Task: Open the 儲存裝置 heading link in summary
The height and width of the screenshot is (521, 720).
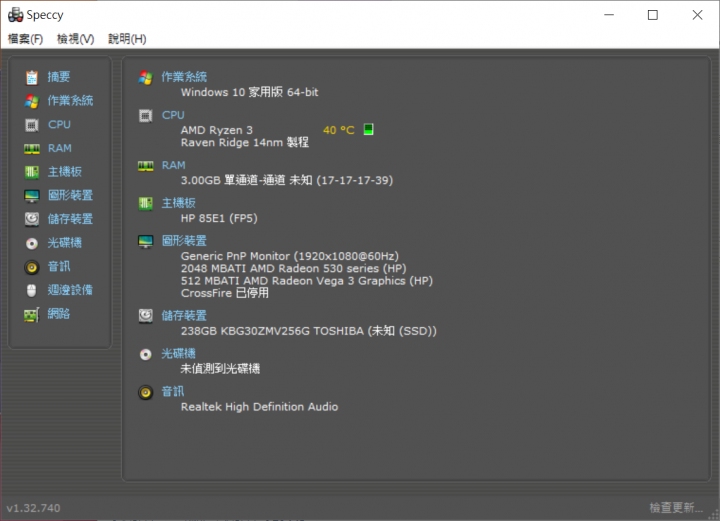Action: (184, 315)
